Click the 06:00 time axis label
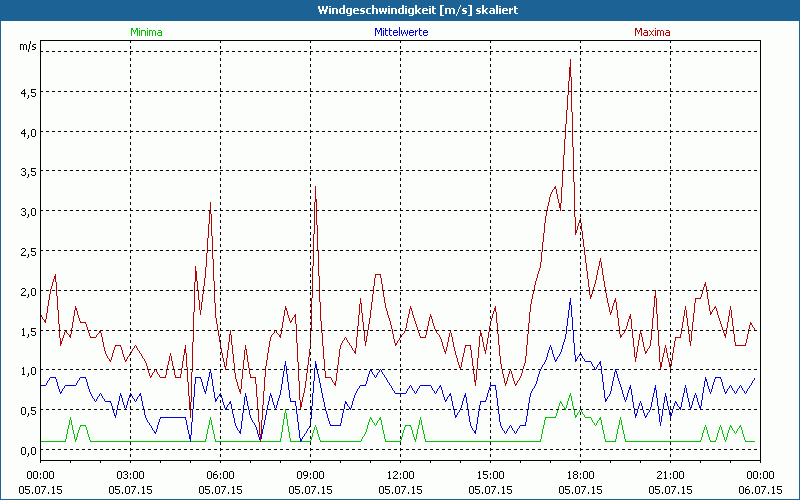800x500 pixels. (x=221, y=475)
